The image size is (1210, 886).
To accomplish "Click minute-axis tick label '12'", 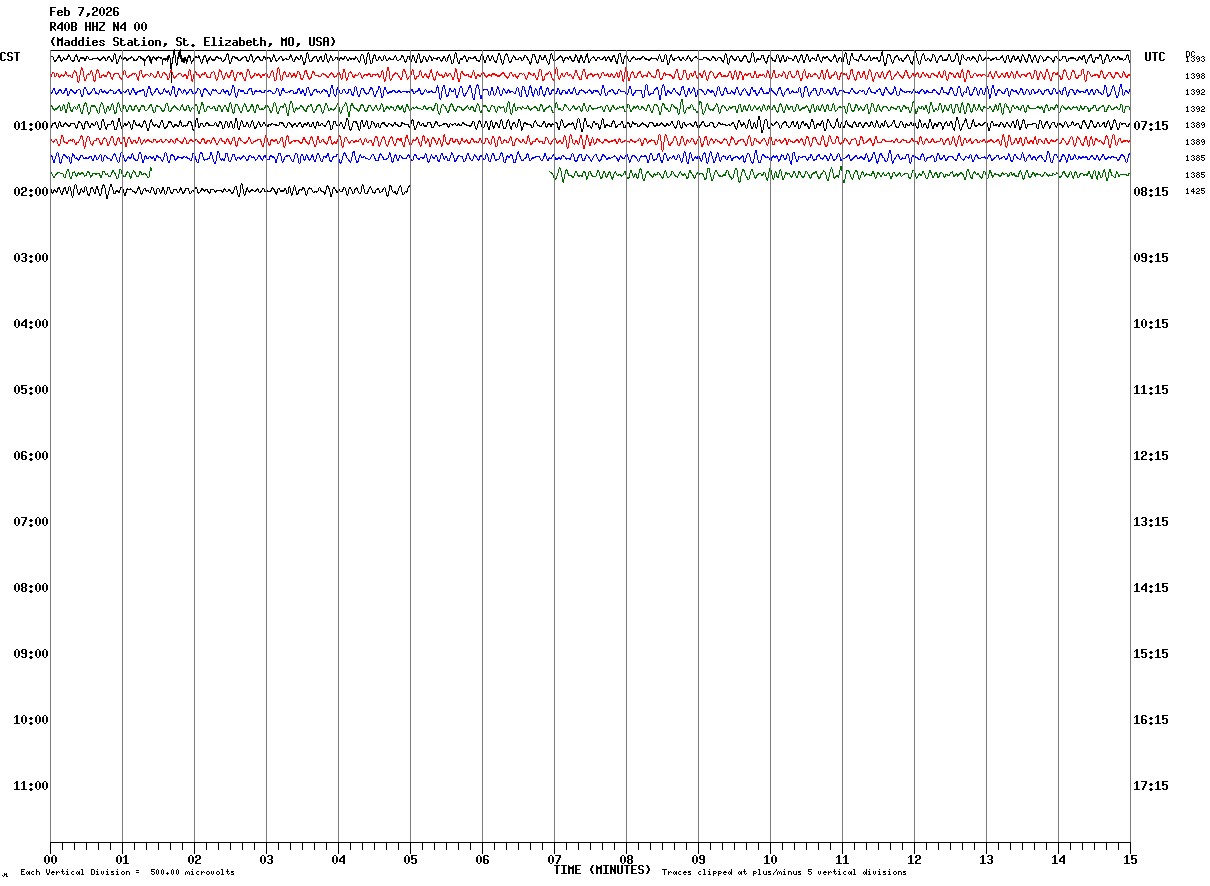I will coord(914,860).
